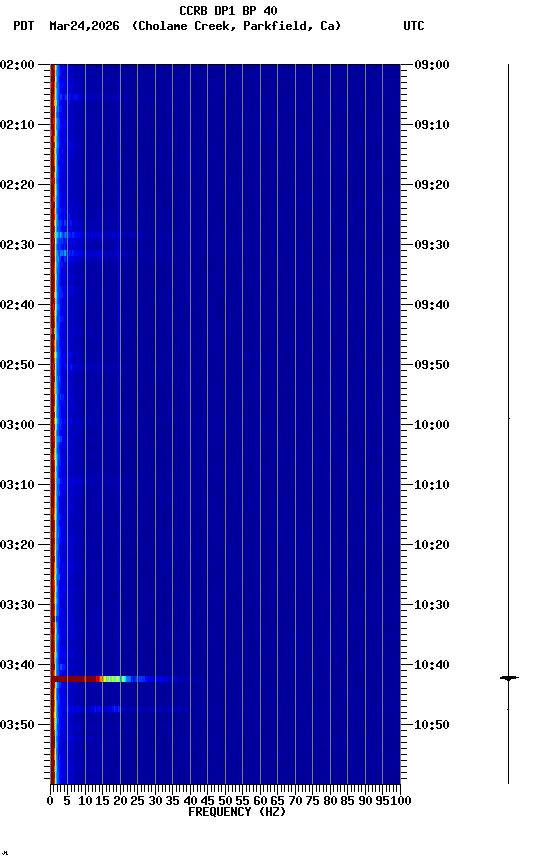Screen dimensions: 552x864
Task: Click the "FREQUENCY (HZ)" axis label
Action: (x=237, y=812)
